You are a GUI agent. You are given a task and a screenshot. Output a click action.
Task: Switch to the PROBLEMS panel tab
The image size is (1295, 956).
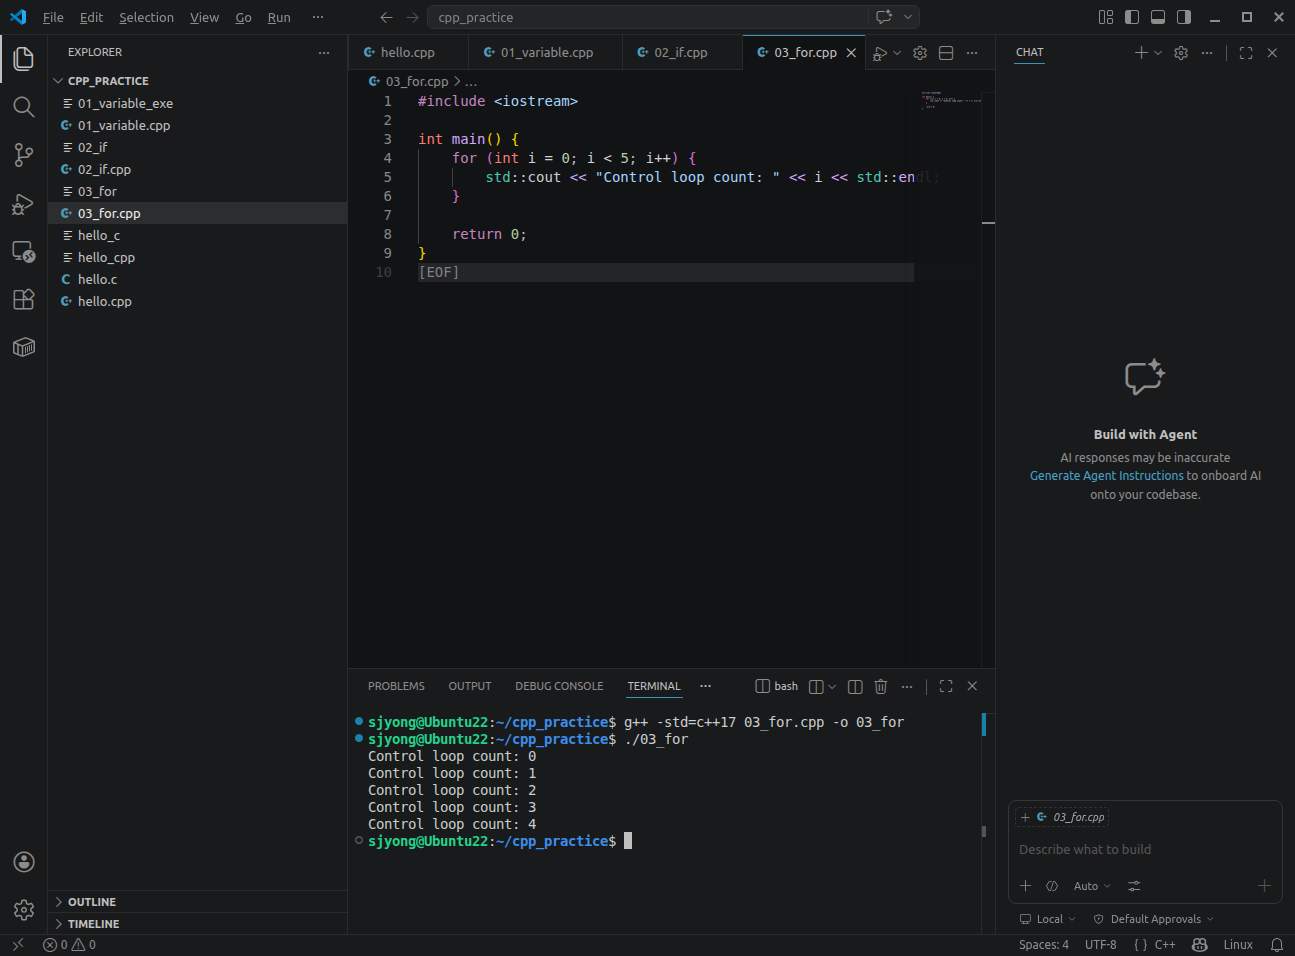[x=396, y=686]
